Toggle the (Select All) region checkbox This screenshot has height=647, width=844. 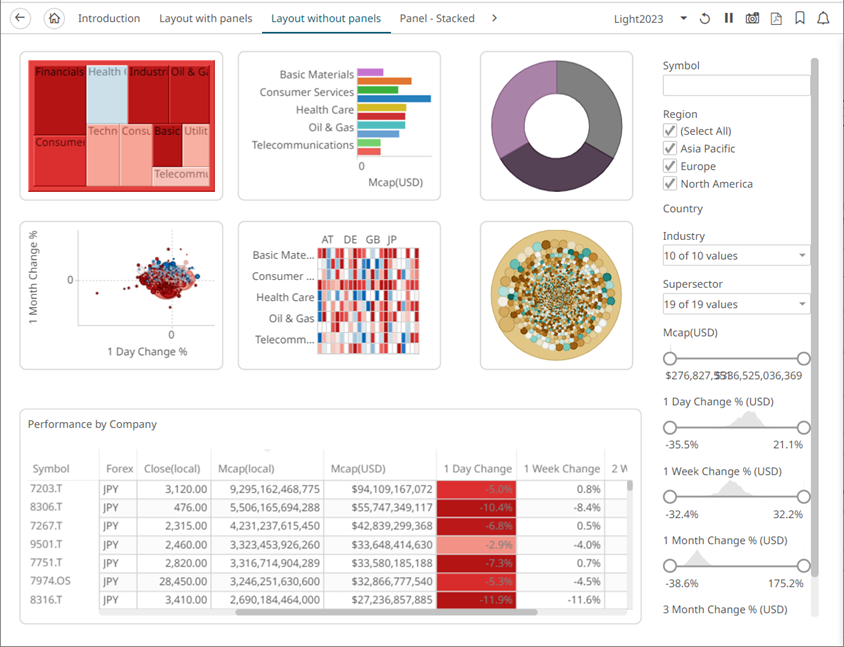click(x=670, y=131)
